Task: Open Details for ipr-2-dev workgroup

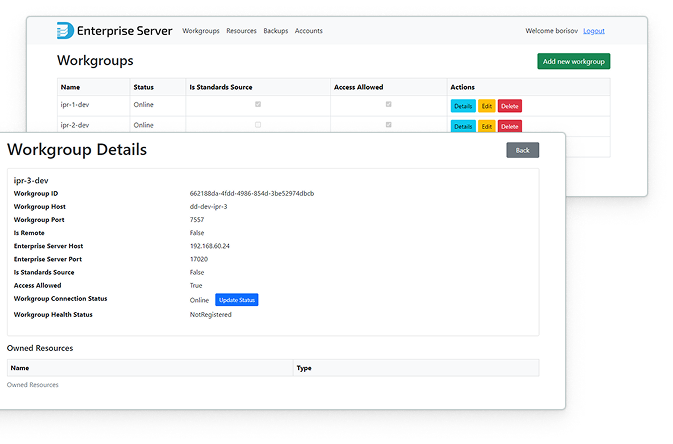Action: [x=463, y=126]
